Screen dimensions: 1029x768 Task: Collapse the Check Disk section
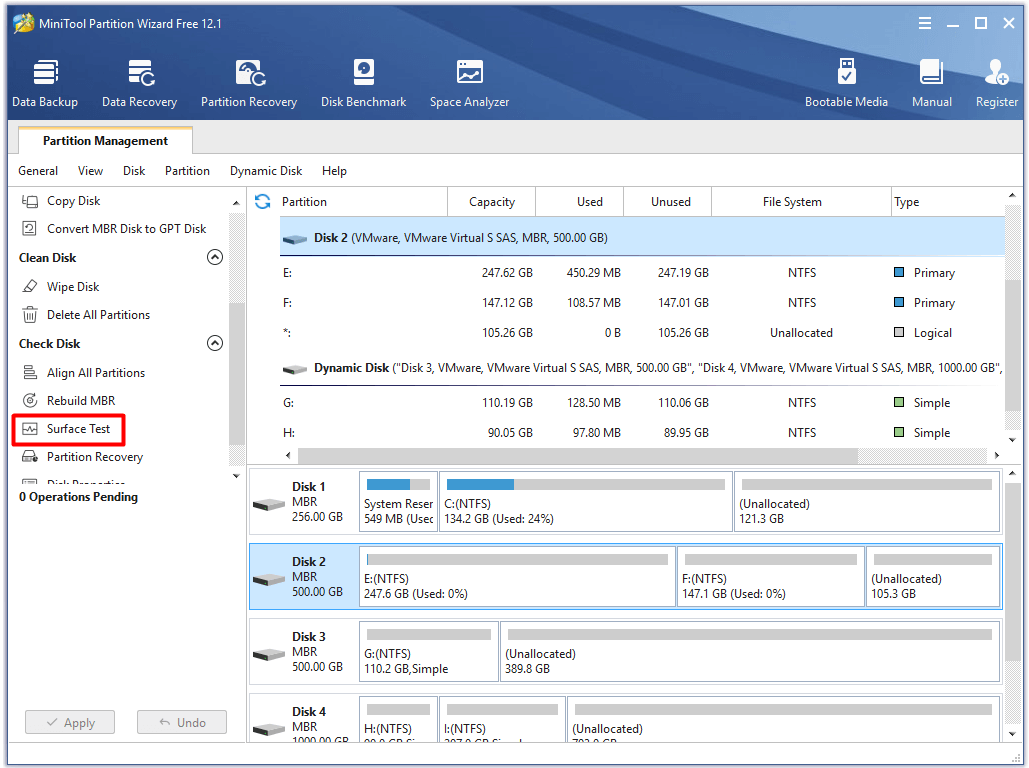click(x=215, y=343)
